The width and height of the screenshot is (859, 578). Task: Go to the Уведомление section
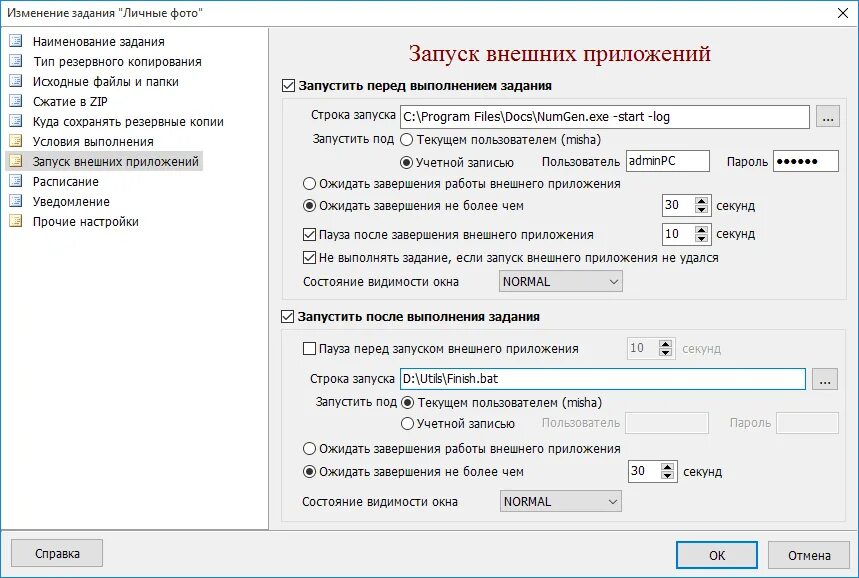(71, 202)
